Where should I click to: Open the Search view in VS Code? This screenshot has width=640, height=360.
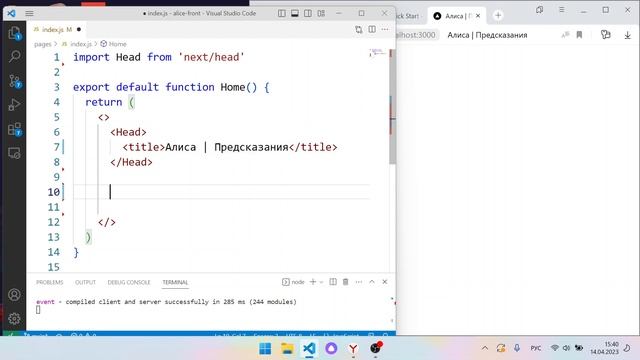coord(15,56)
